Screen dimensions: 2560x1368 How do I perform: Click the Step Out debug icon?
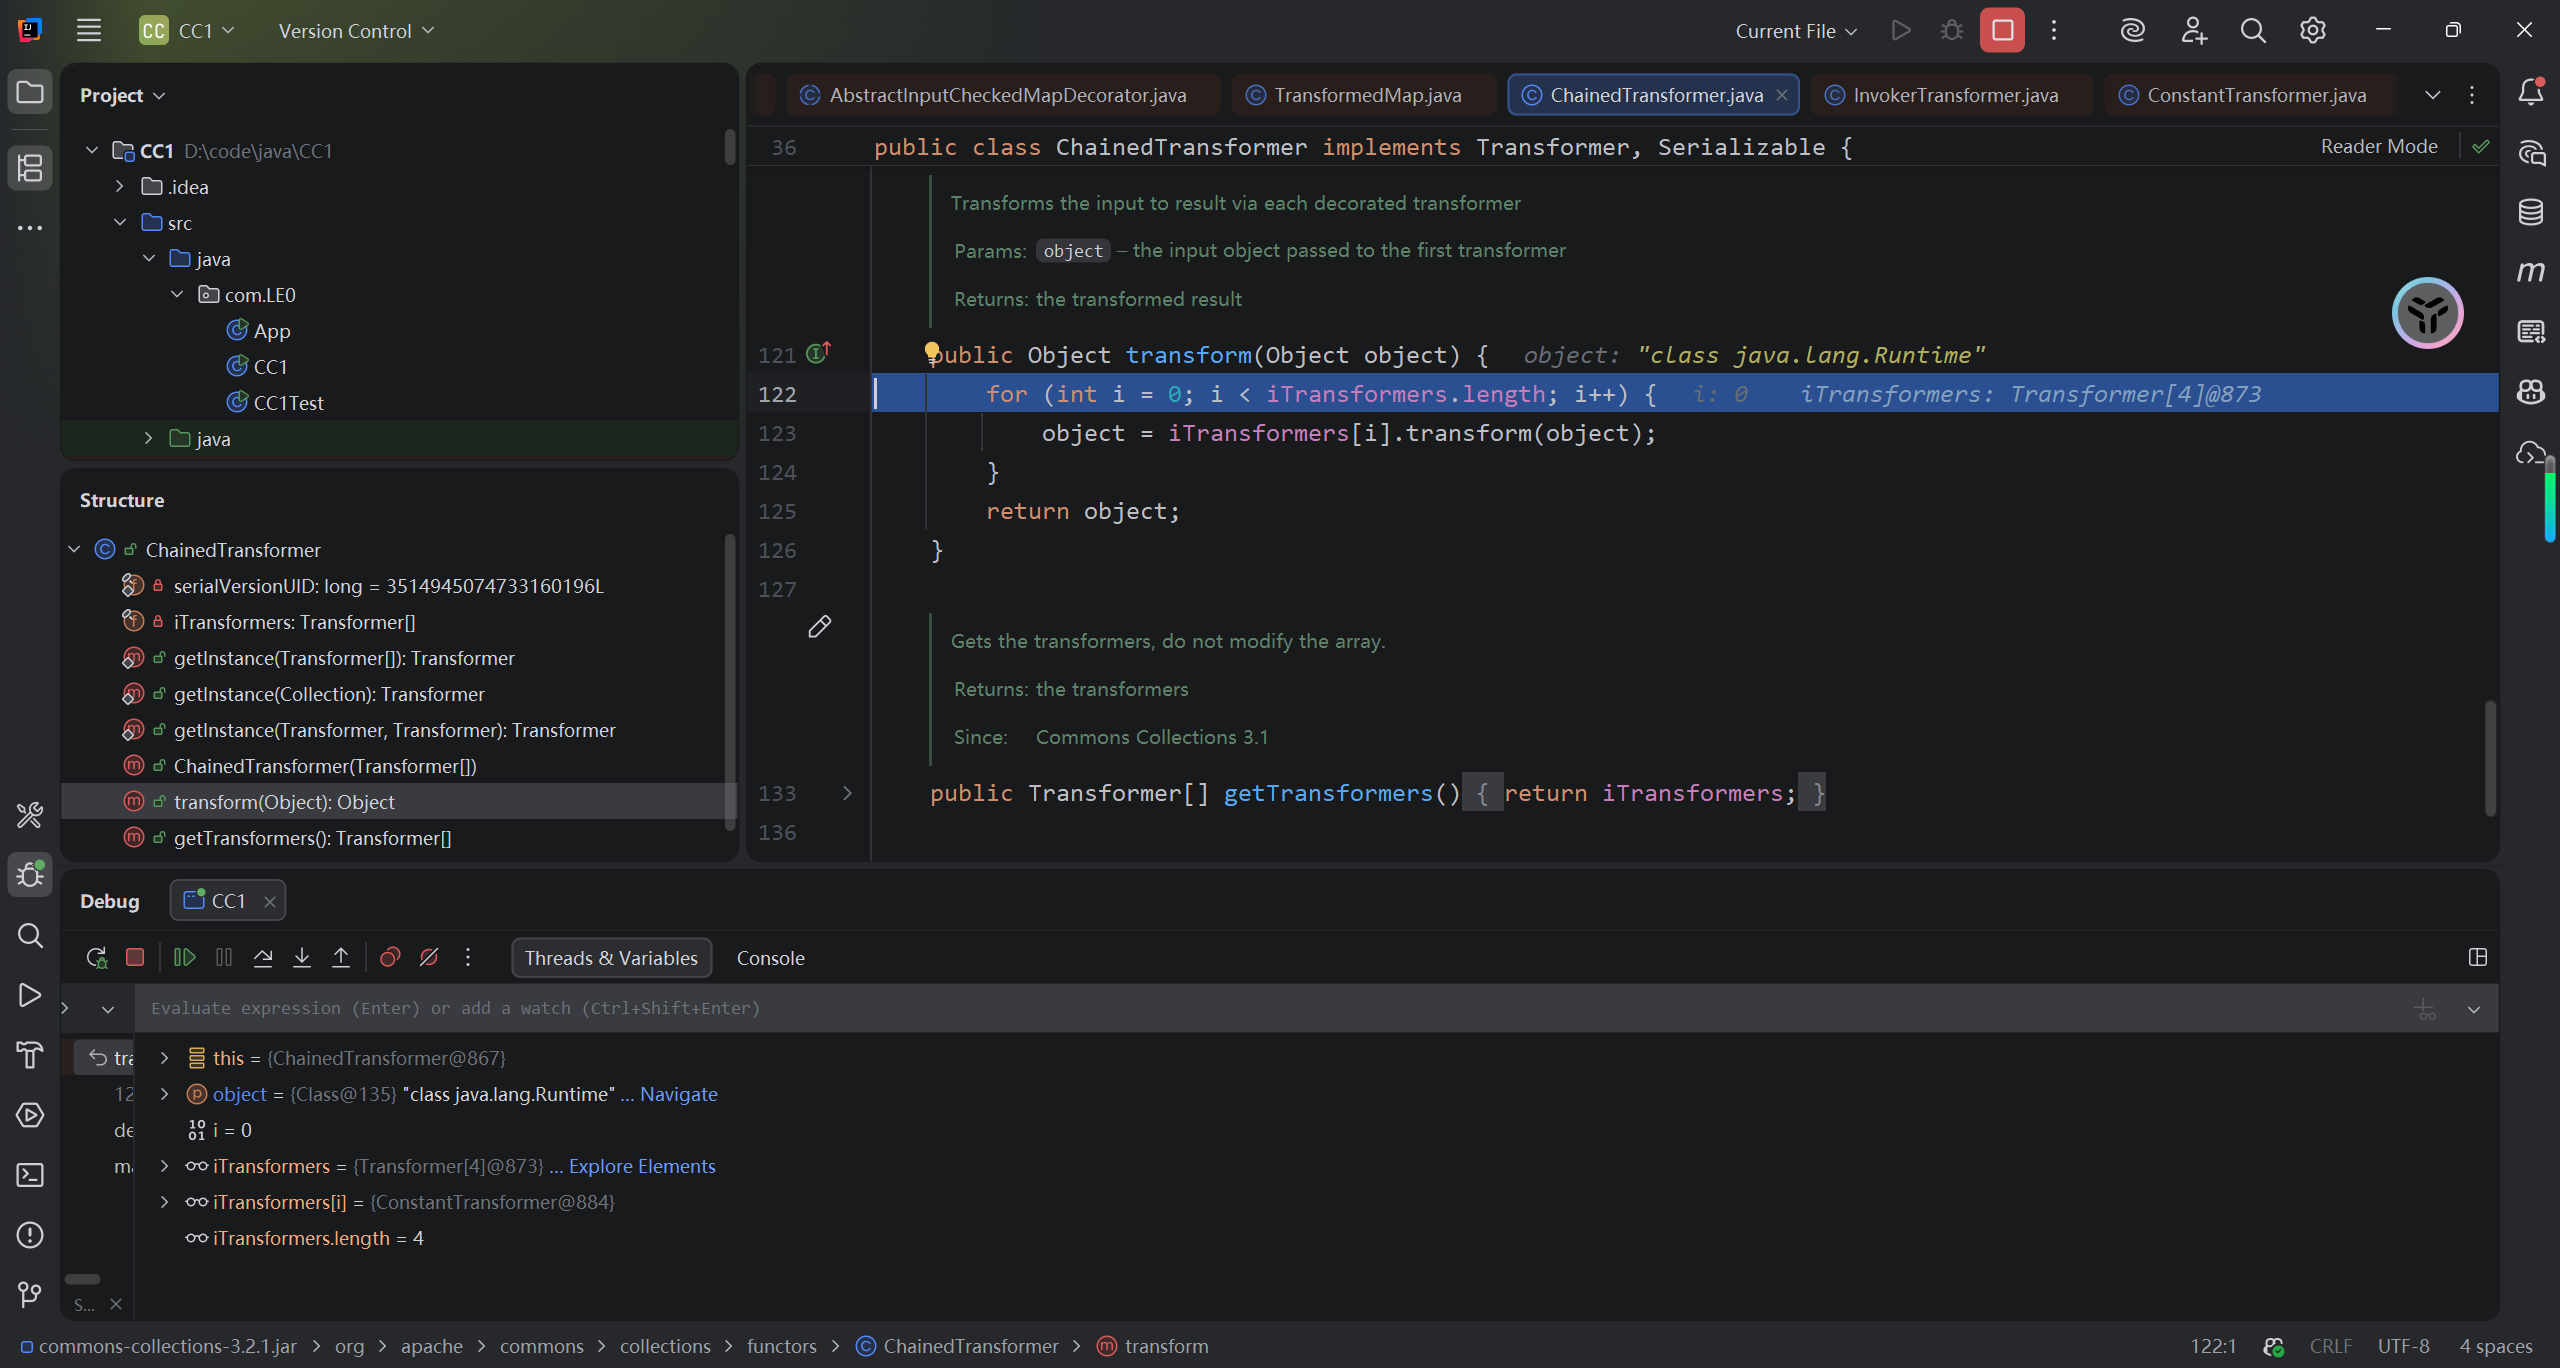point(341,958)
